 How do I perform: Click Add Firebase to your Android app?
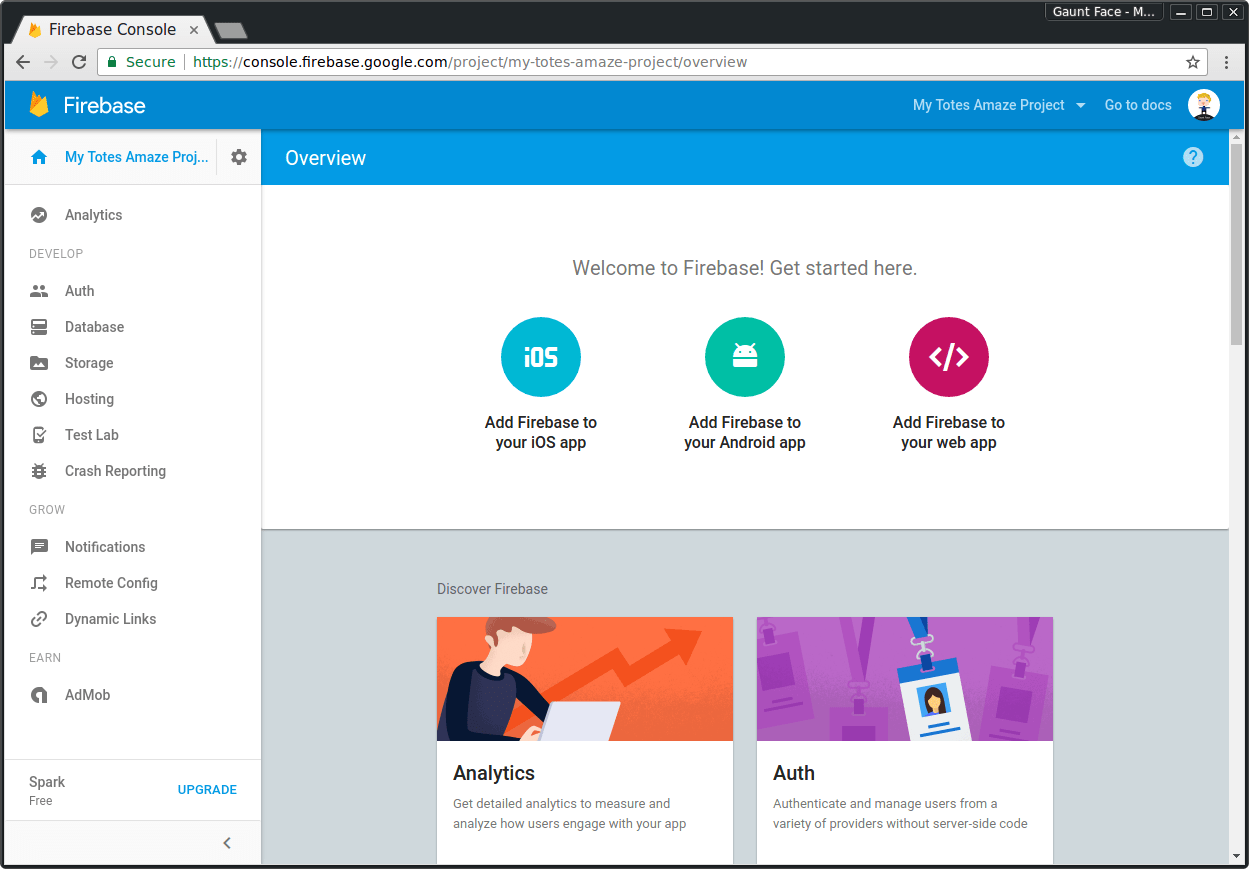[744, 386]
